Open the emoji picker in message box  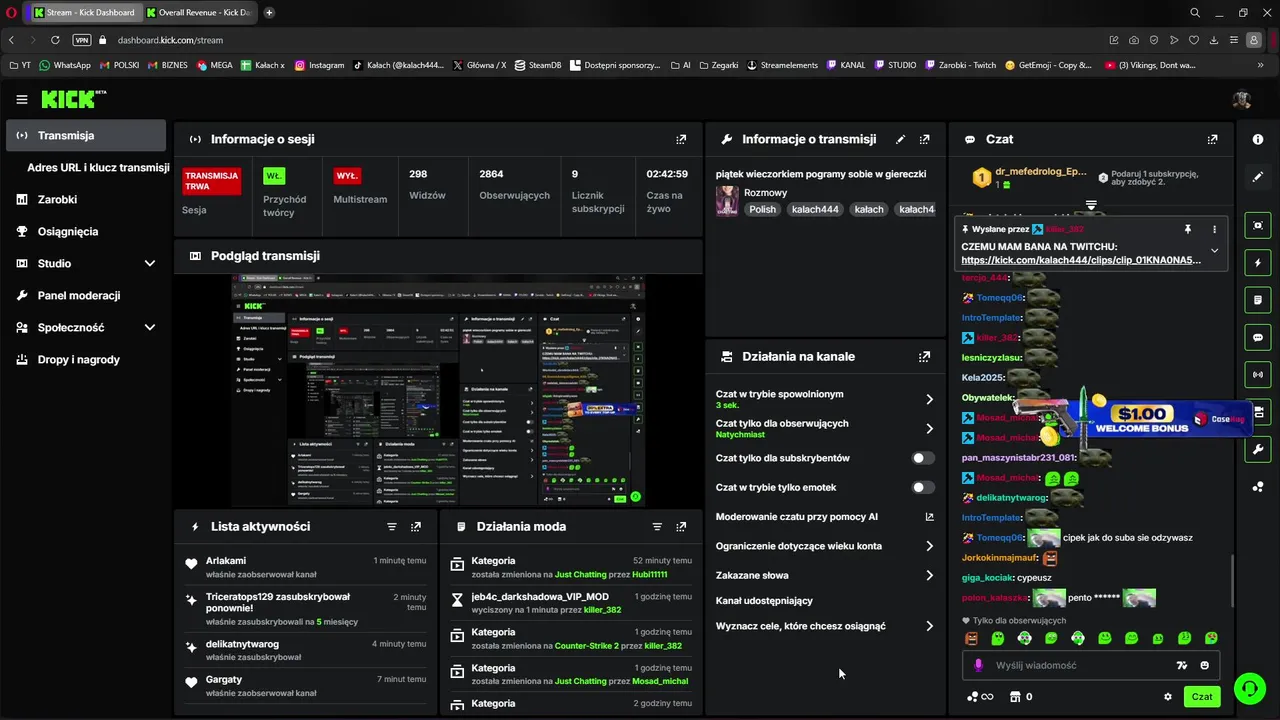(x=1204, y=666)
